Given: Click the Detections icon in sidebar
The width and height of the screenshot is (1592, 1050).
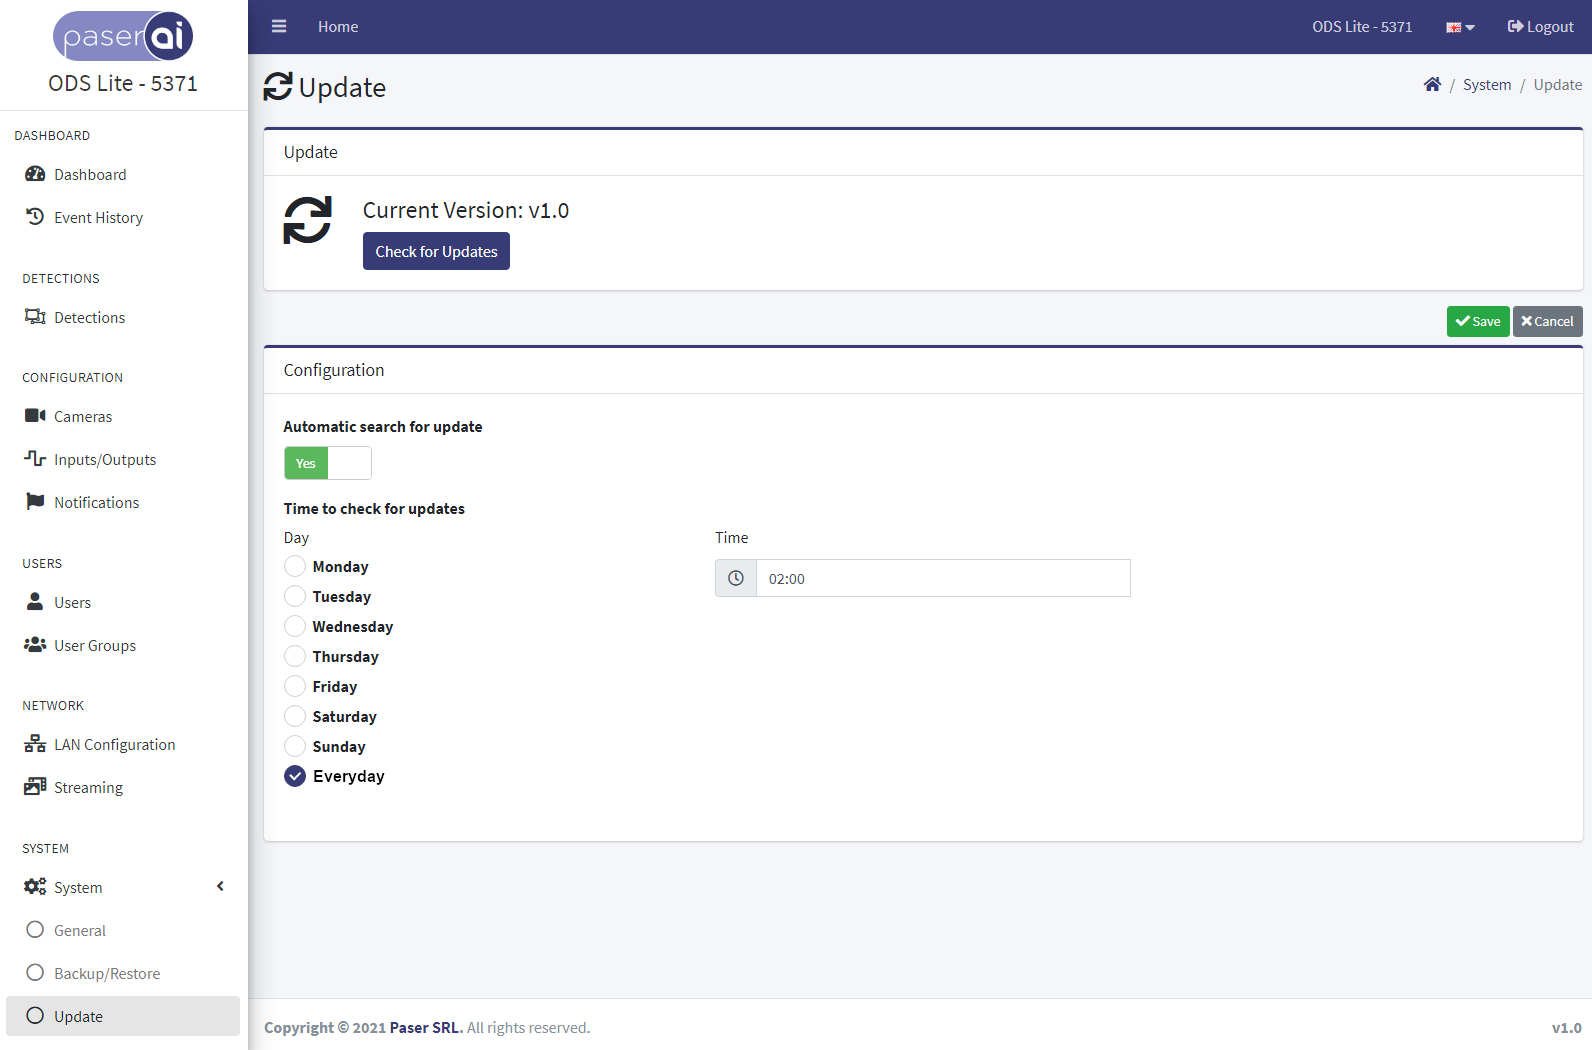Looking at the screenshot, I should 35,317.
